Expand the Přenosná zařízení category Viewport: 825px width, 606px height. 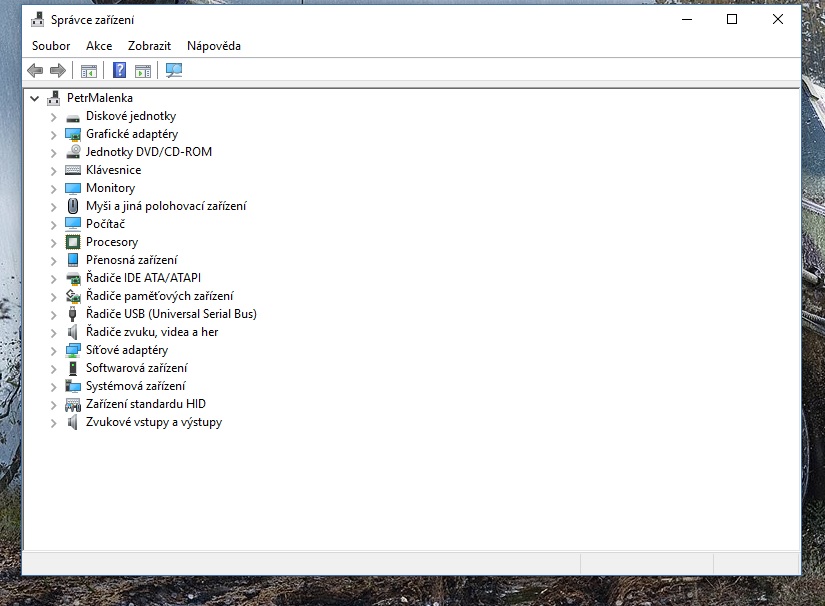(53, 260)
